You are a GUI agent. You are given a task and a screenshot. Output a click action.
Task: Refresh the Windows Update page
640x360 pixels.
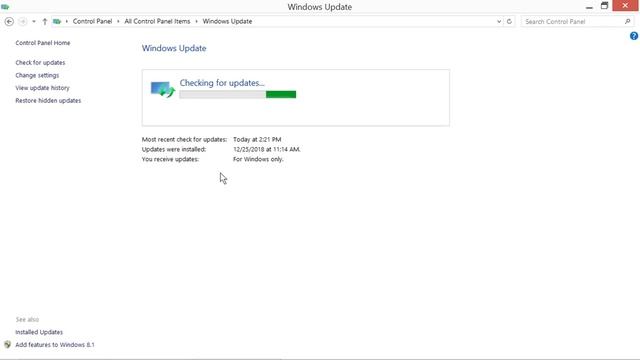pyautogui.click(x=509, y=22)
